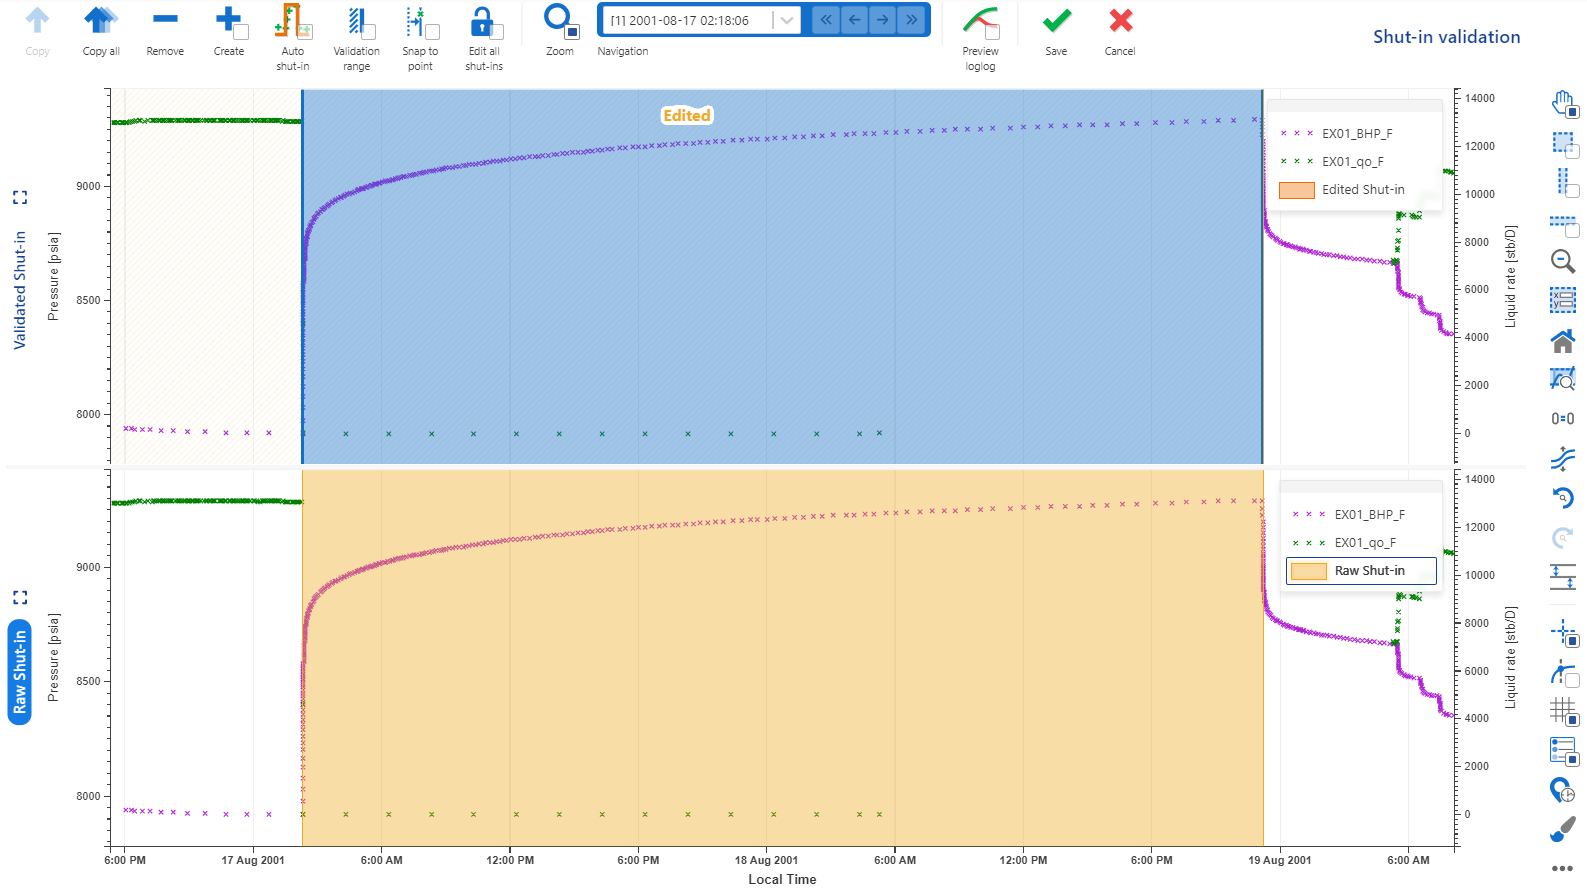Image resolution: width=1587 pixels, height=893 pixels.
Task: Click the curves smoothing icon
Action: [1563, 458]
